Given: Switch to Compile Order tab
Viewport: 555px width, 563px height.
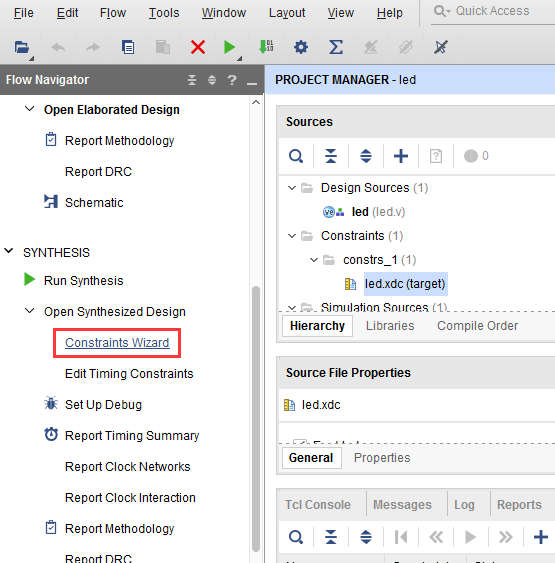Looking at the screenshot, I should point(477,326).
